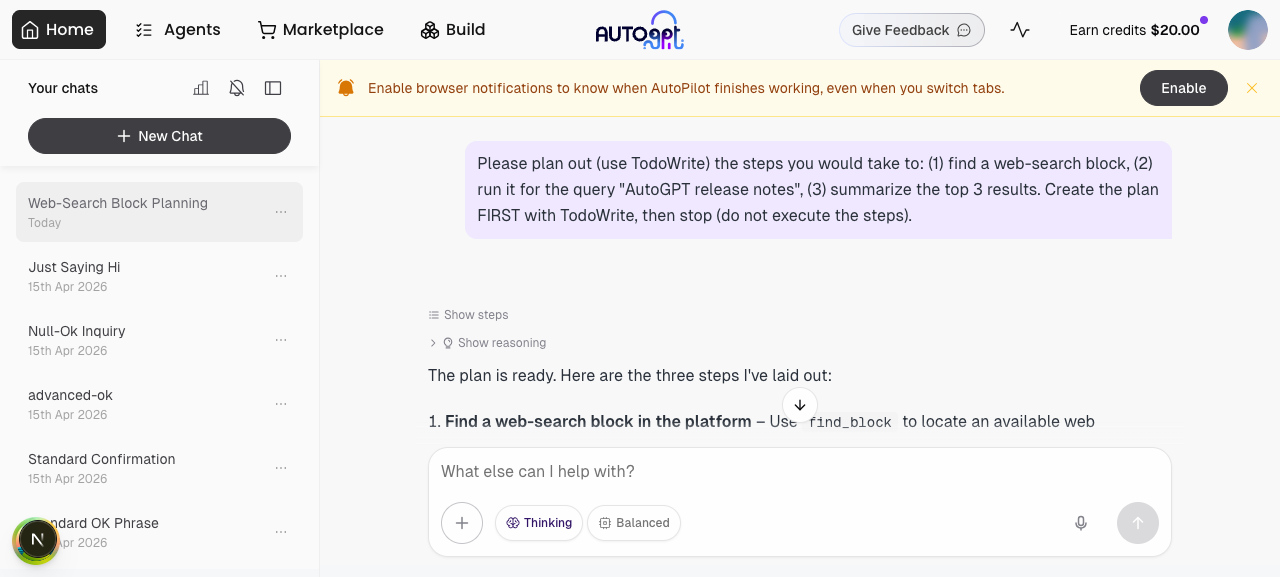
Task: Collapse the chats sidebar panel
Action: point(273,88)
